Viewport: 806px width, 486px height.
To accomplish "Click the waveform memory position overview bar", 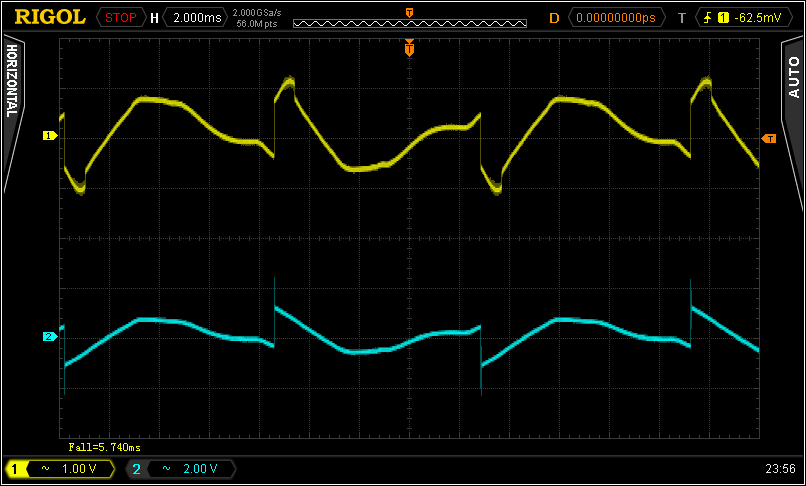I will [410, 23].
